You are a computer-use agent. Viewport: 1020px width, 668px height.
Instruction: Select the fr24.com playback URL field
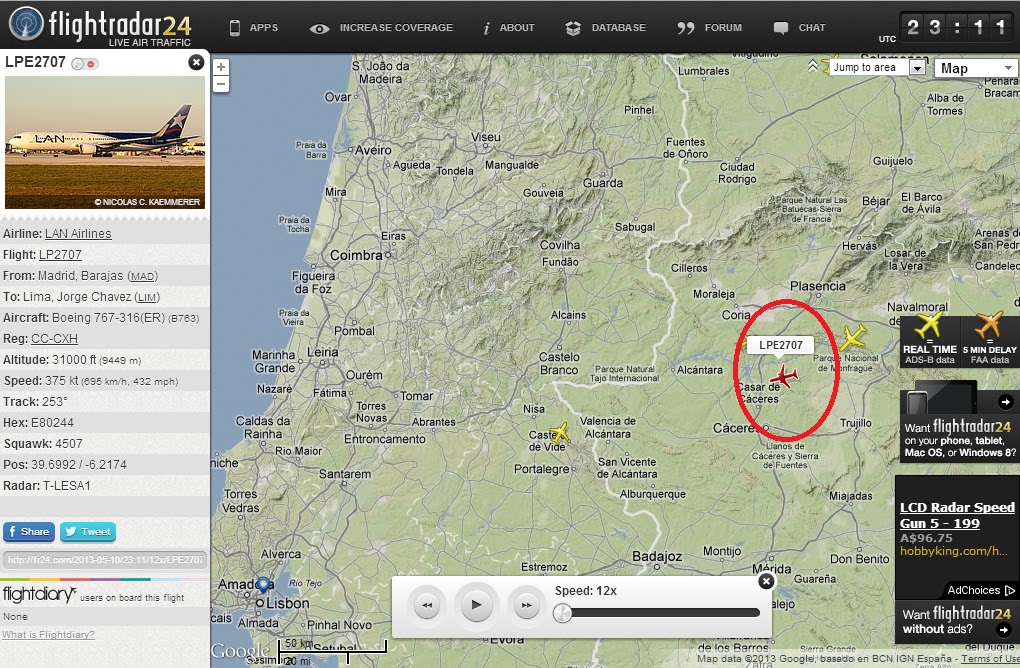(105, 559)
